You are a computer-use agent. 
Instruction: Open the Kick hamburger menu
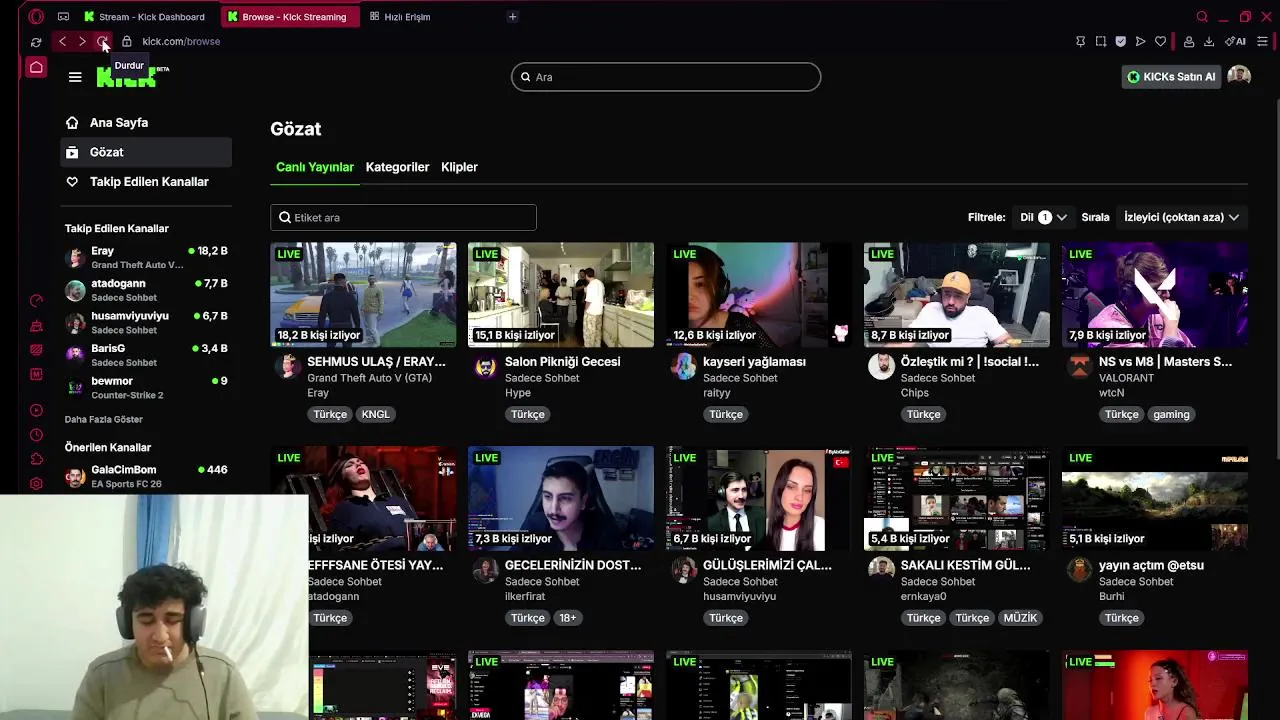(x=75, y=77)
